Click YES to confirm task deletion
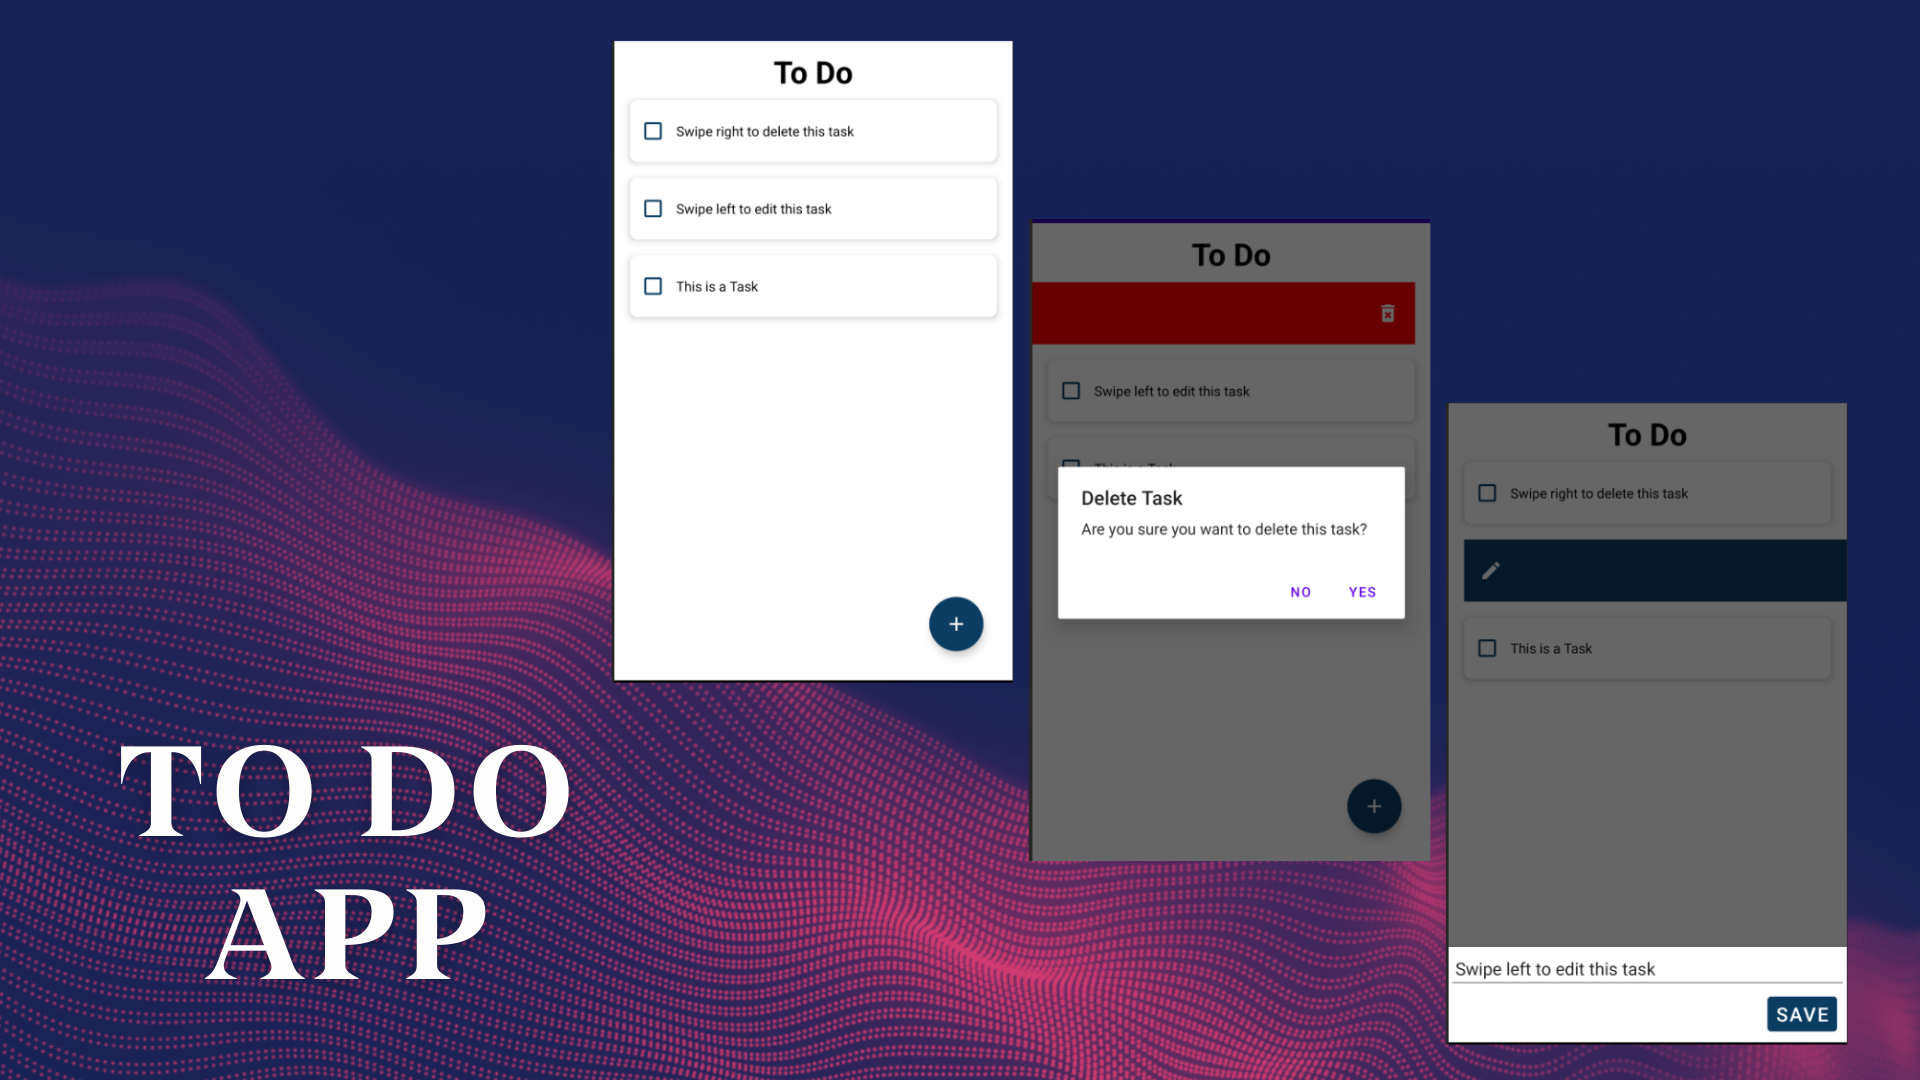The image size is (1920, 1080). coord(1362,591)
